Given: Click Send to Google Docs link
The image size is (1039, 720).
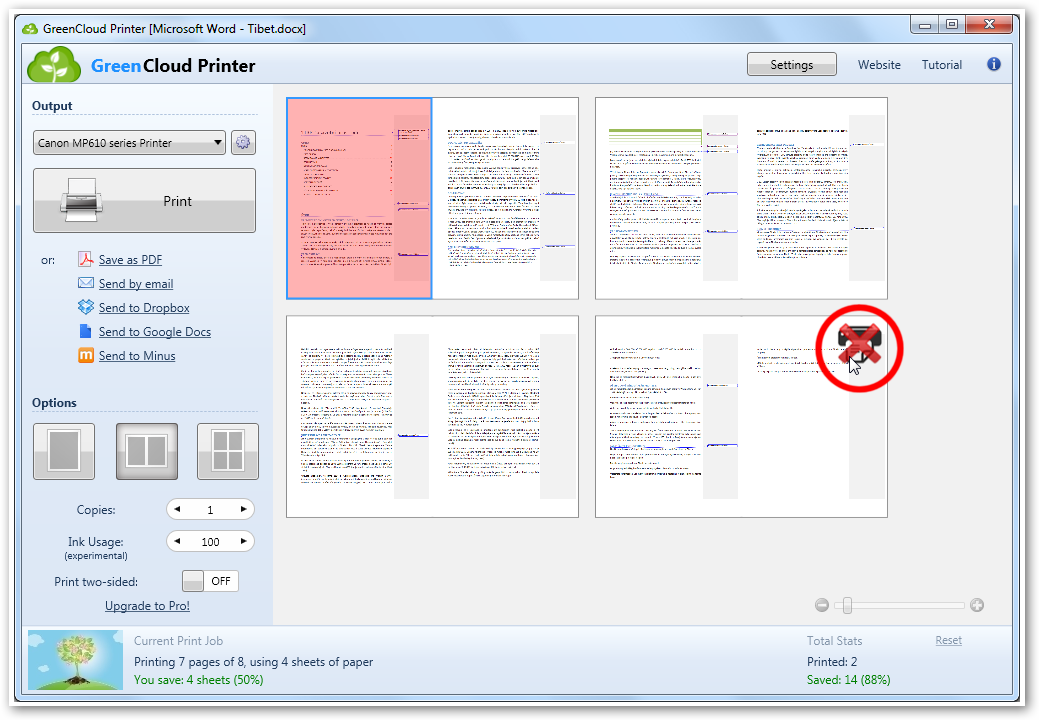Looking at the screenshot, I should click(x=154, y=331).
